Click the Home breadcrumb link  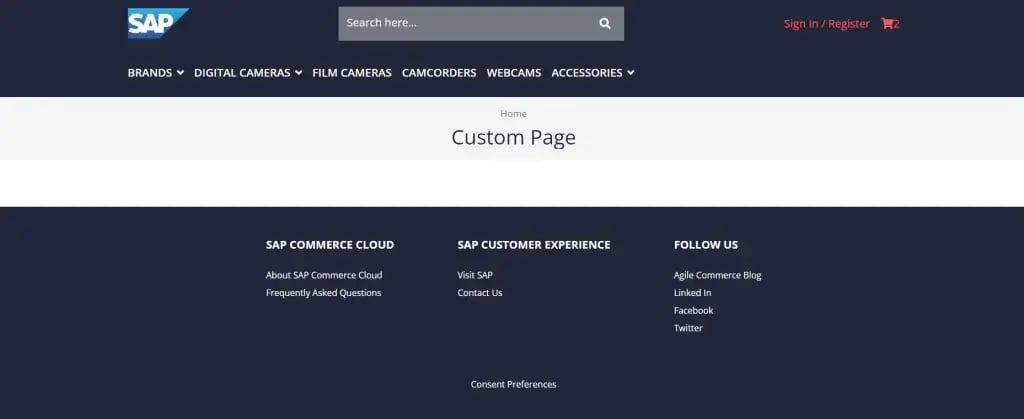click(513, 114)
